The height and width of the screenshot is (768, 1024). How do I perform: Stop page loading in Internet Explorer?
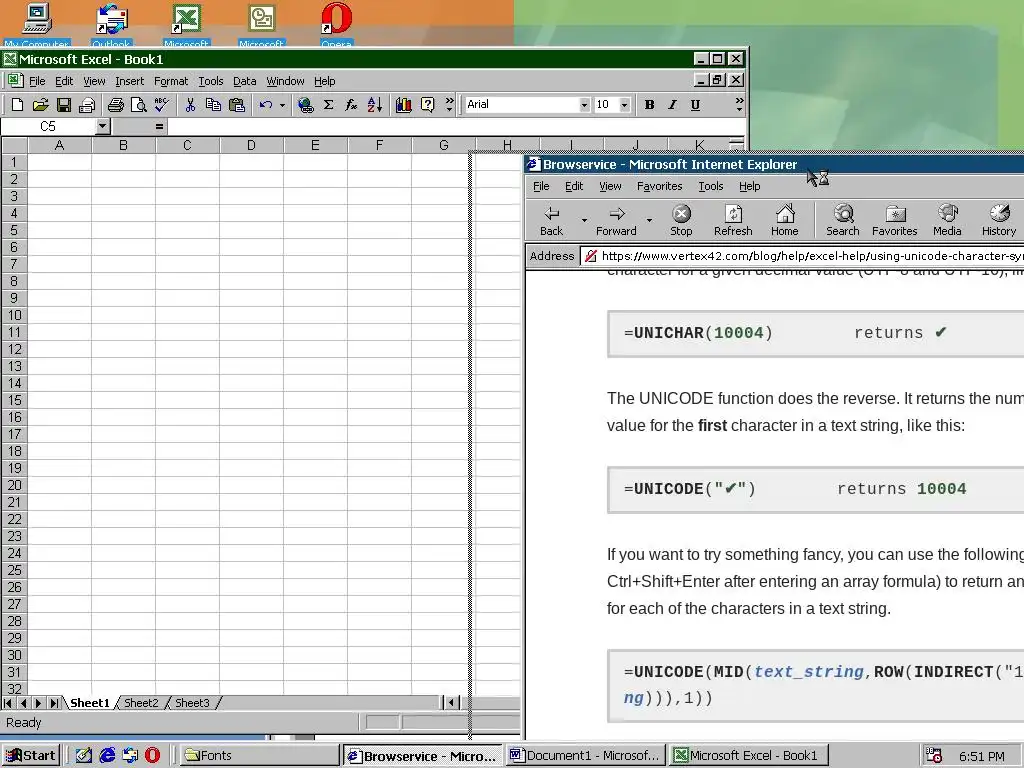click(x=681, y=221)
